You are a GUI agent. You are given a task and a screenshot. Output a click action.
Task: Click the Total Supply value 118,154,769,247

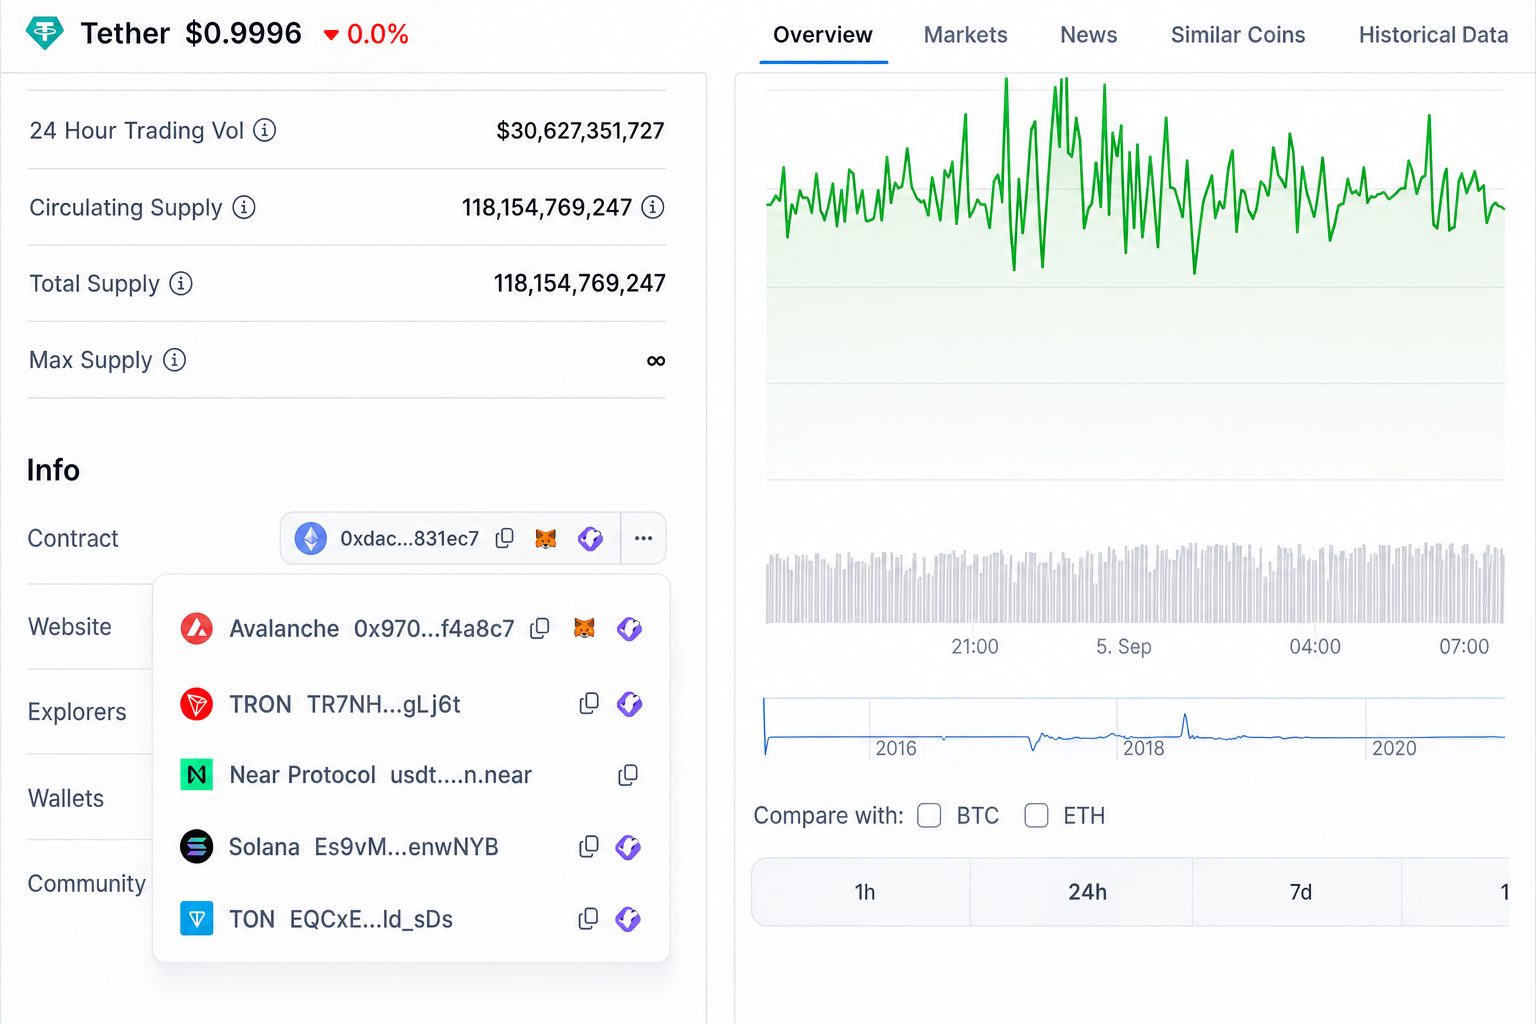(580, 283)
